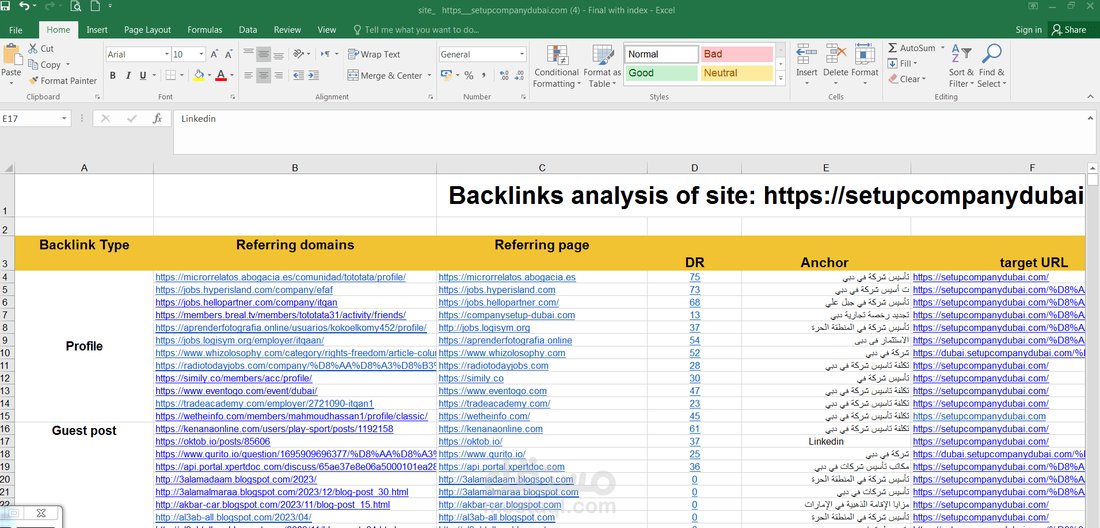Toggle align text left
Viewport: 1100px width, 528px height.
coord(248,75)
